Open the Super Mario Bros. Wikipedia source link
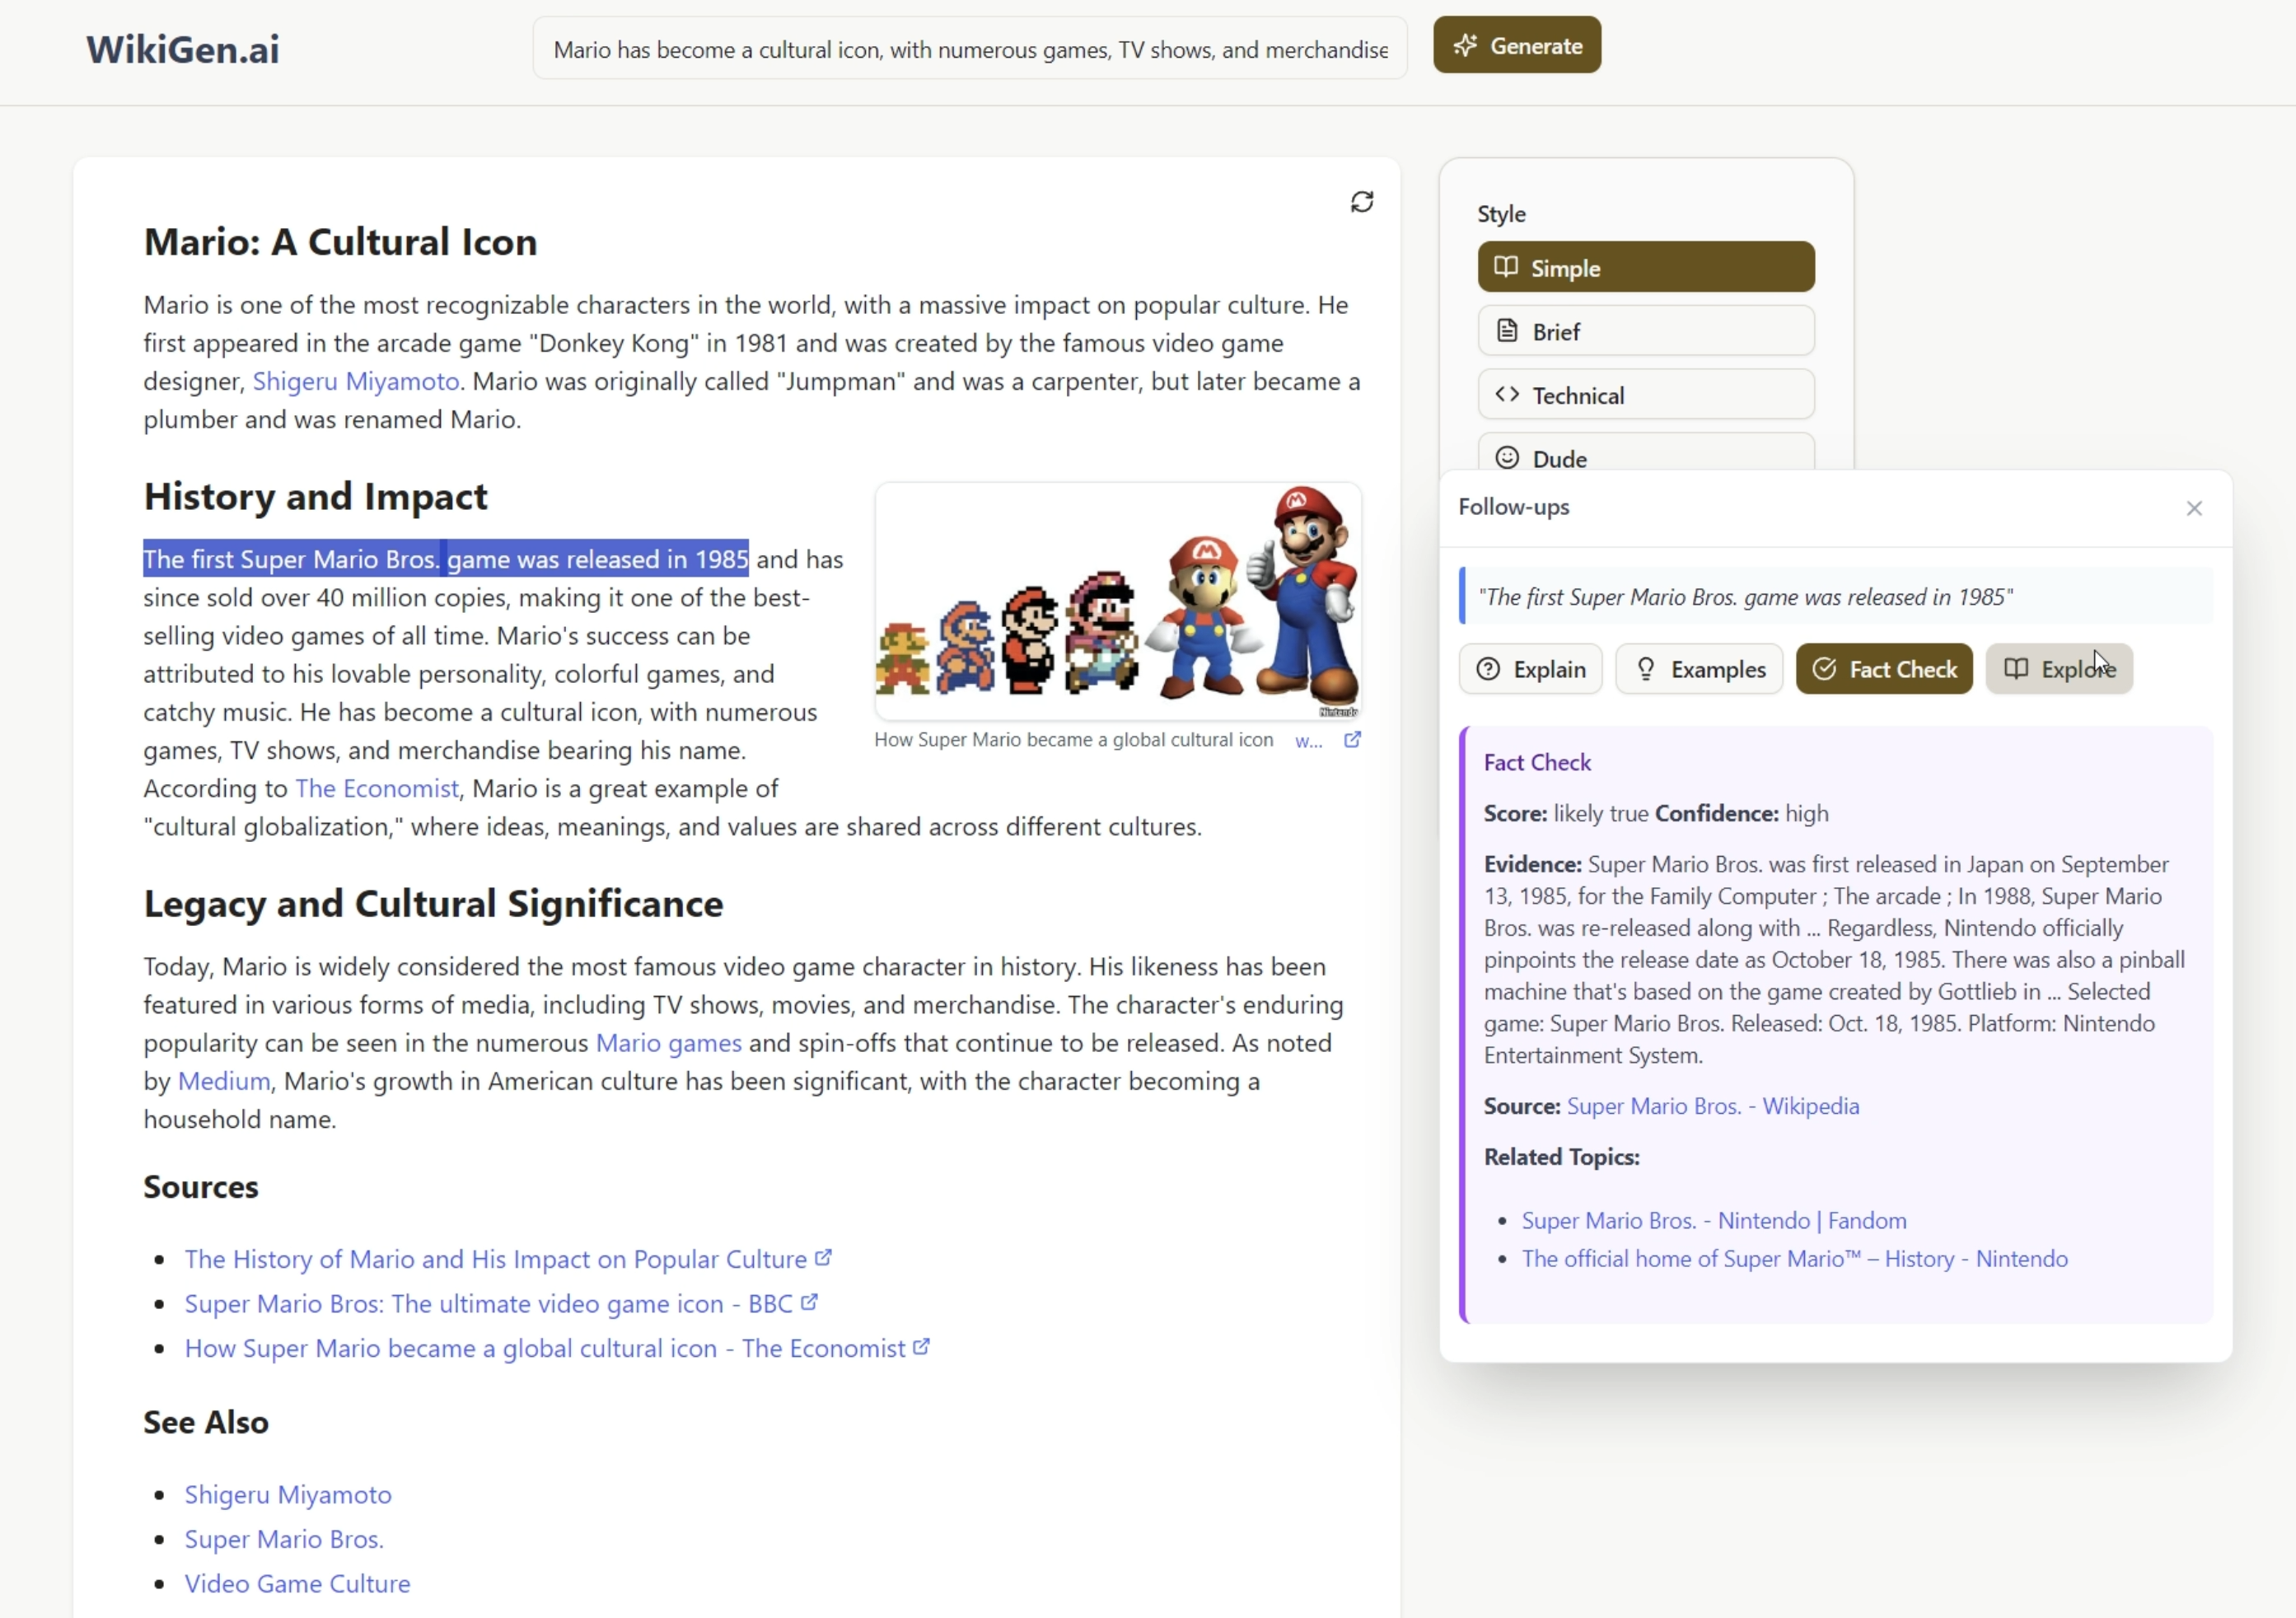 tap(1714, 1106)
